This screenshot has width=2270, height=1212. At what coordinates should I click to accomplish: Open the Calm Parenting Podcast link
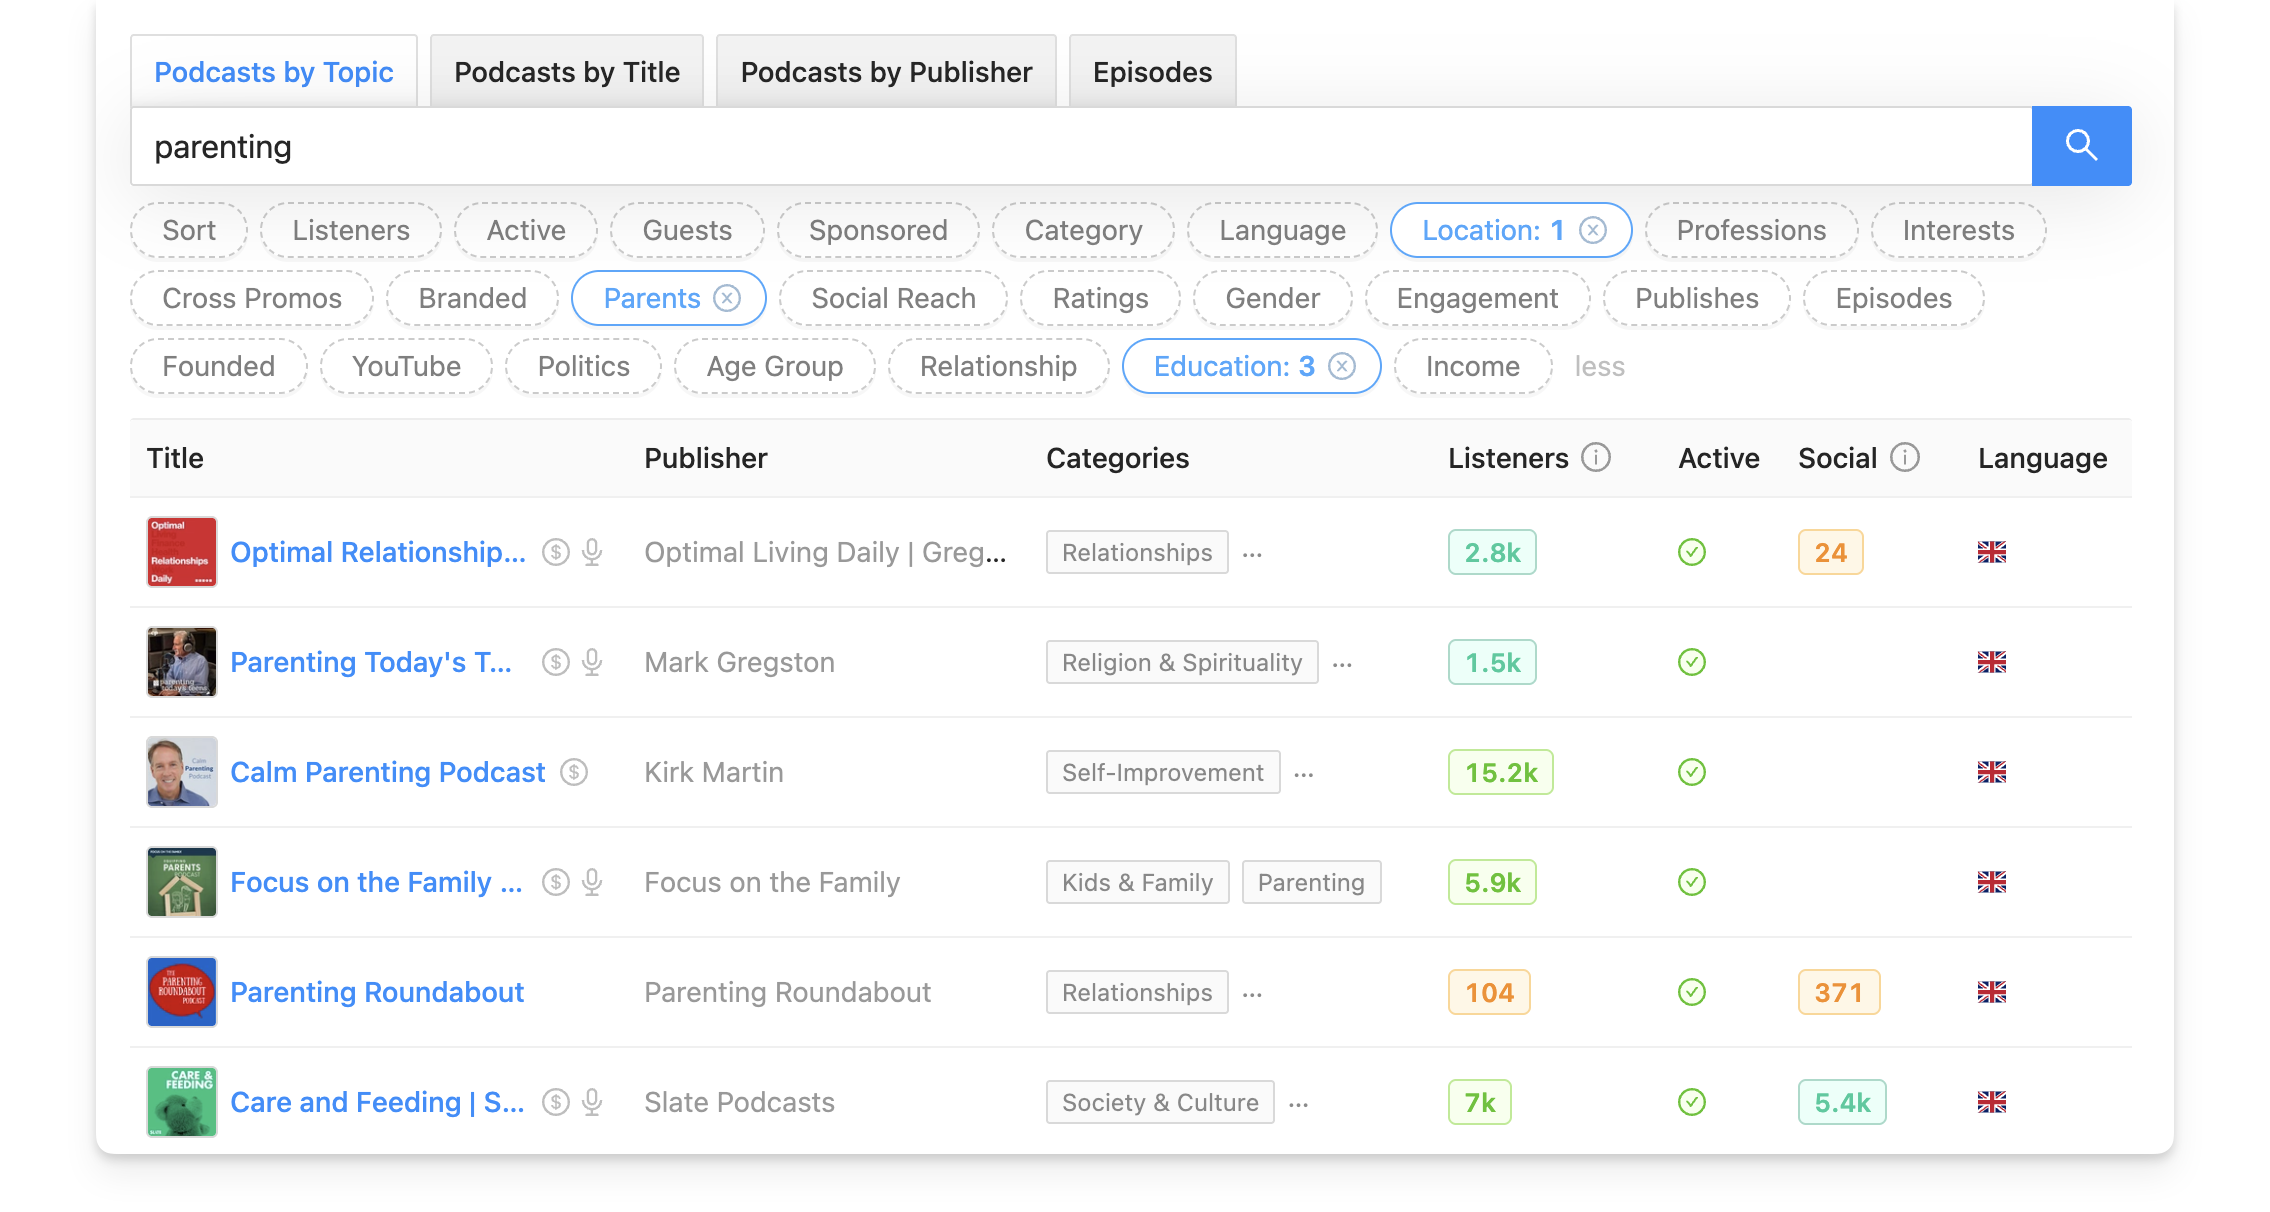[388, 771]
